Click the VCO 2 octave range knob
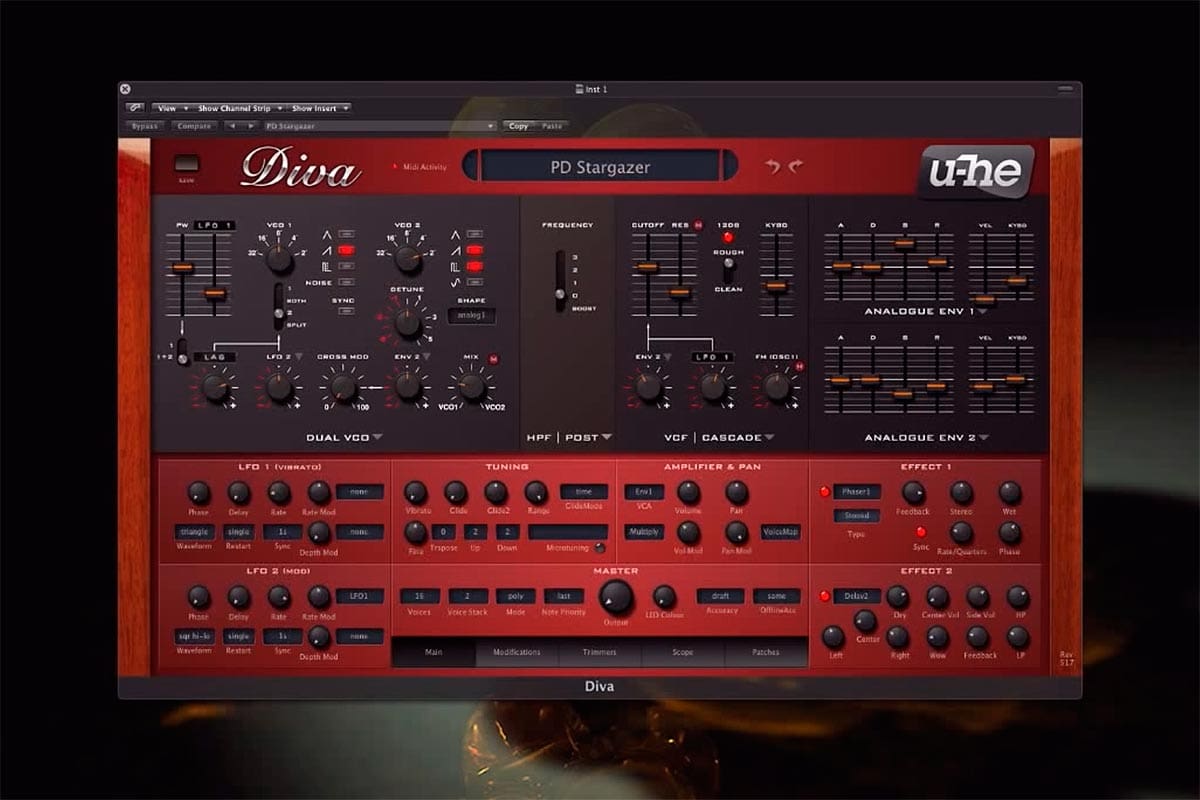 pyautogui.click(x=407, y=259)
